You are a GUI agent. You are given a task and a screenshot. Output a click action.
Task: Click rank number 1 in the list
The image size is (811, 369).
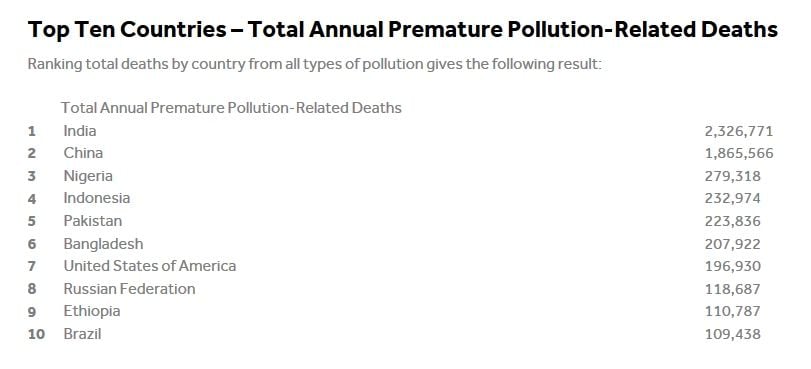coord(32,131)
